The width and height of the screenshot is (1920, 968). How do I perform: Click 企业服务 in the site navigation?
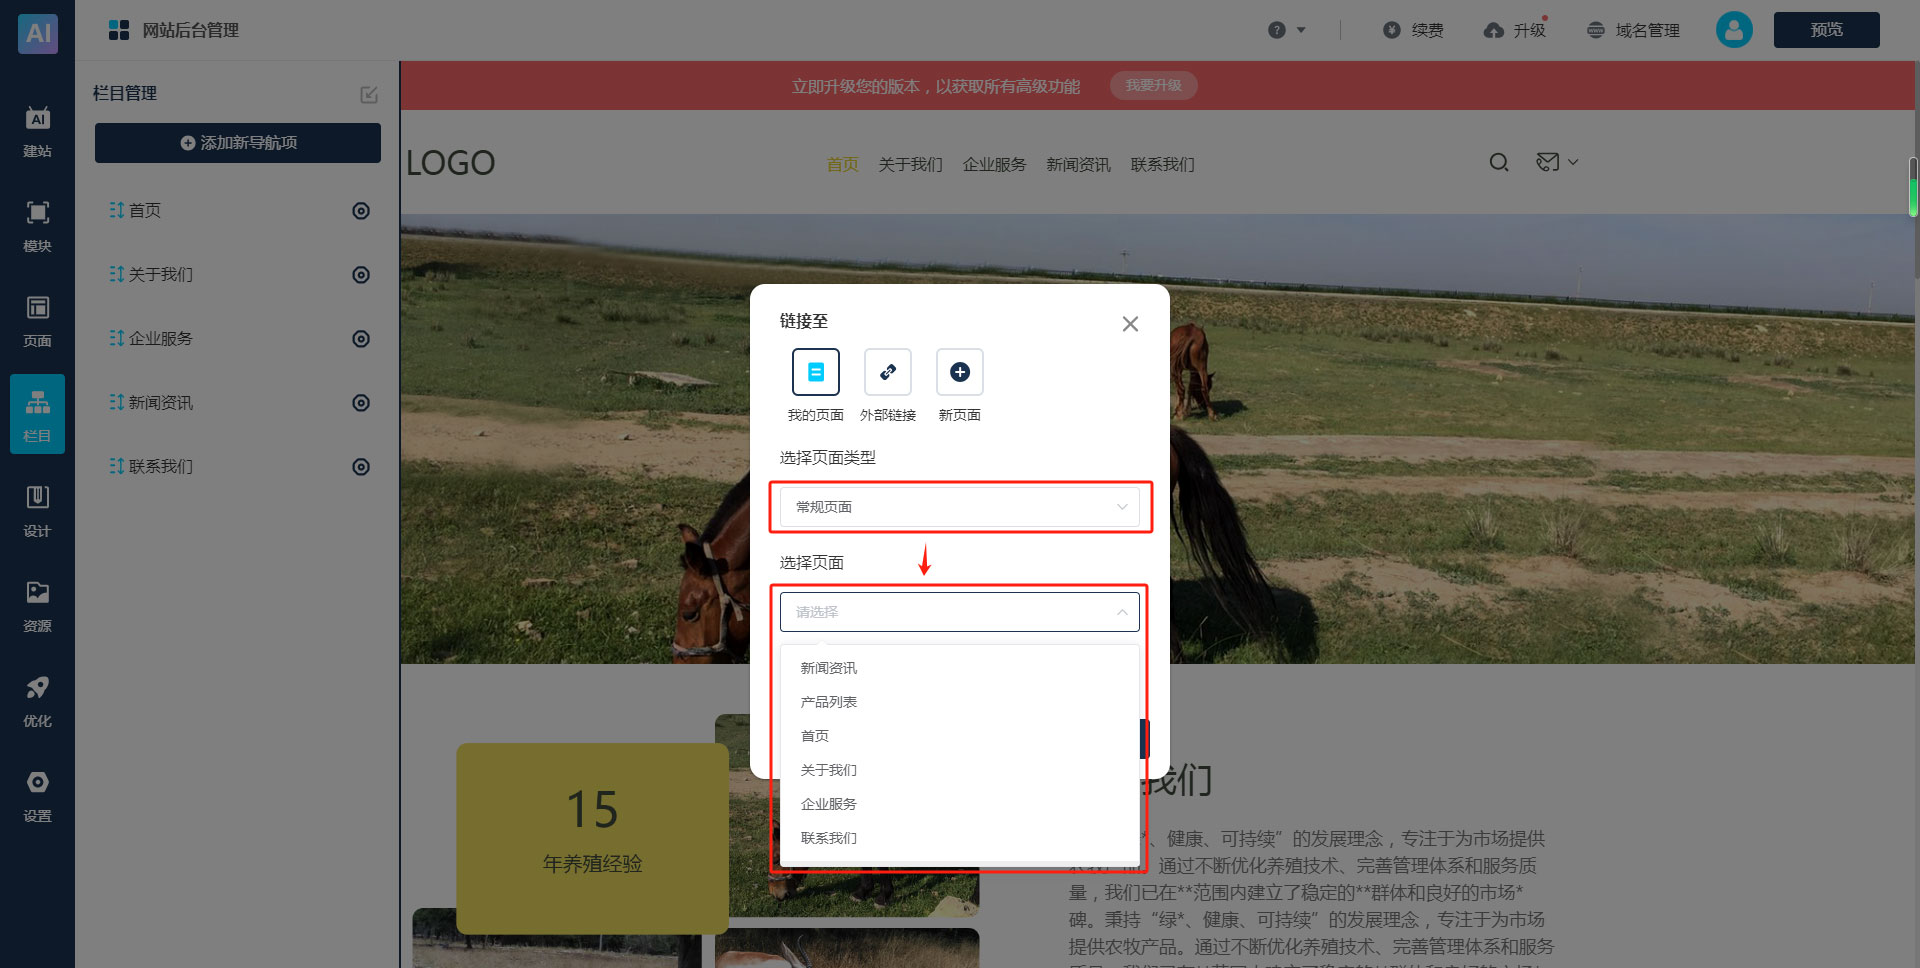(x=995, y=164)
